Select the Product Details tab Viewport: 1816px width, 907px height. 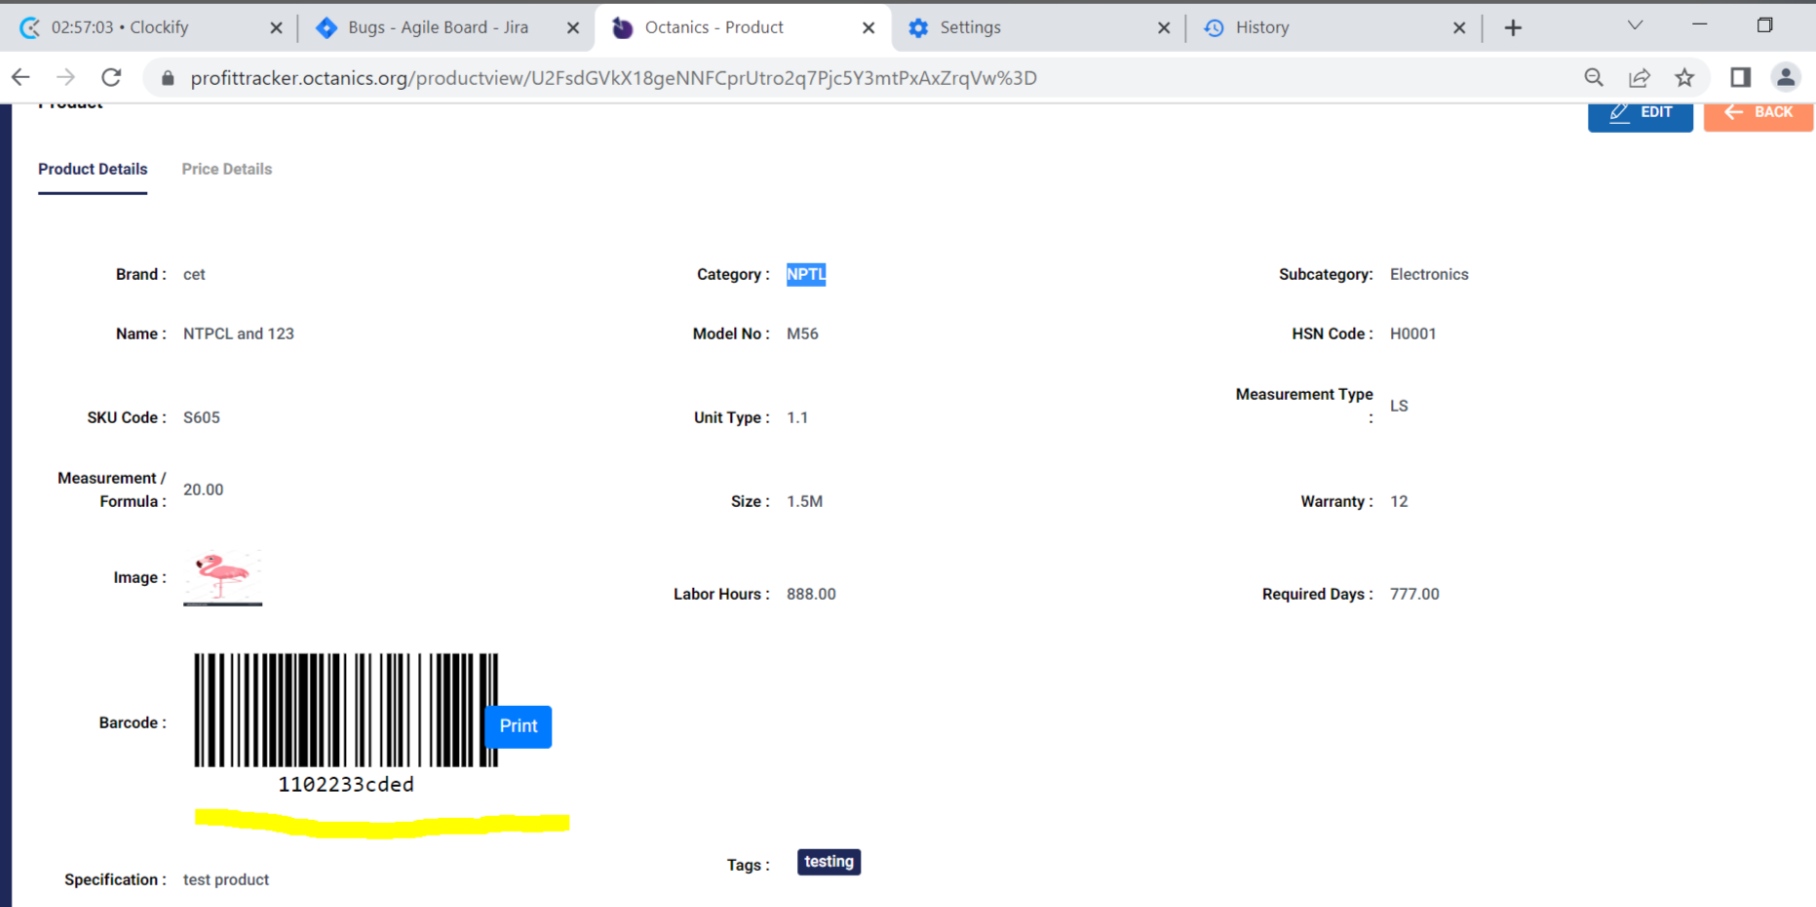(x=93, y=169)
